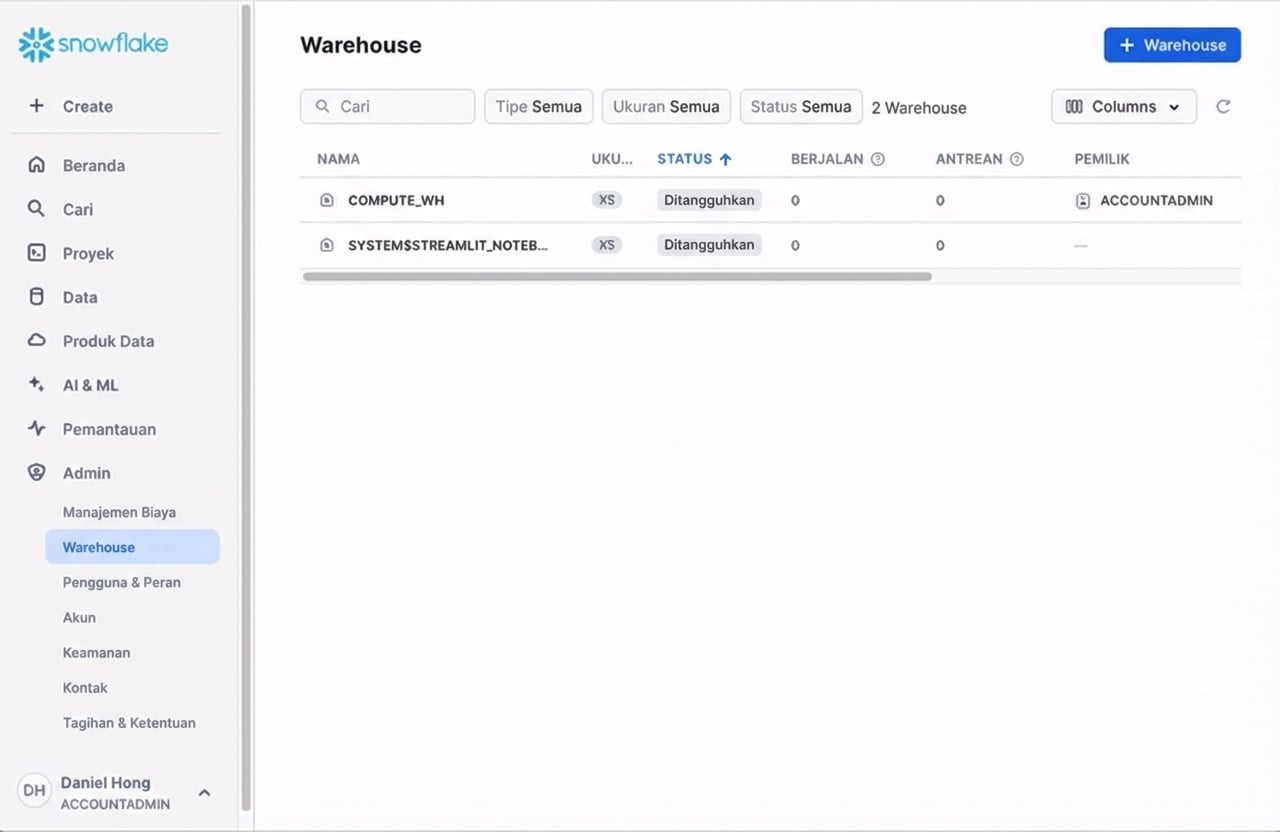Image resolution: width=1280 pixels, height=832 pixels.
Task: Refresh the warehouse list
Action: coord(1222,107)
